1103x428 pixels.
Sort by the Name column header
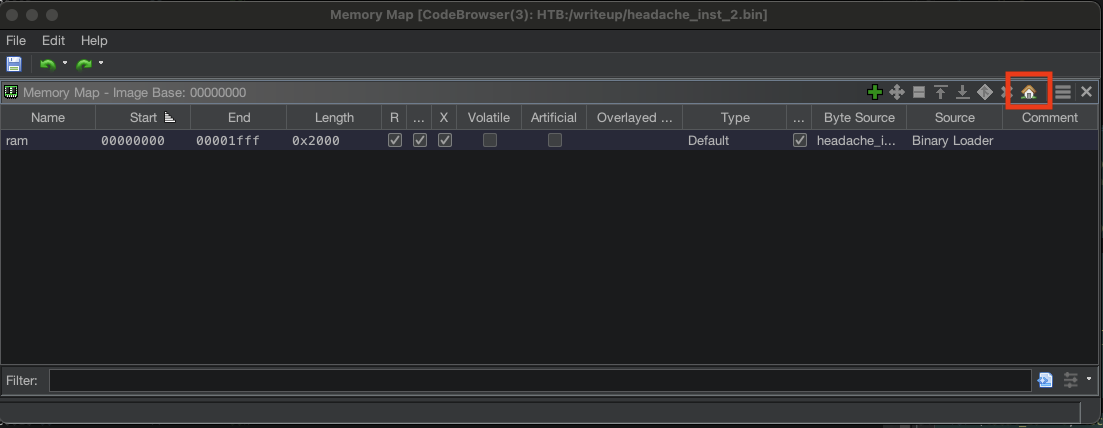[x=48, y=118]
